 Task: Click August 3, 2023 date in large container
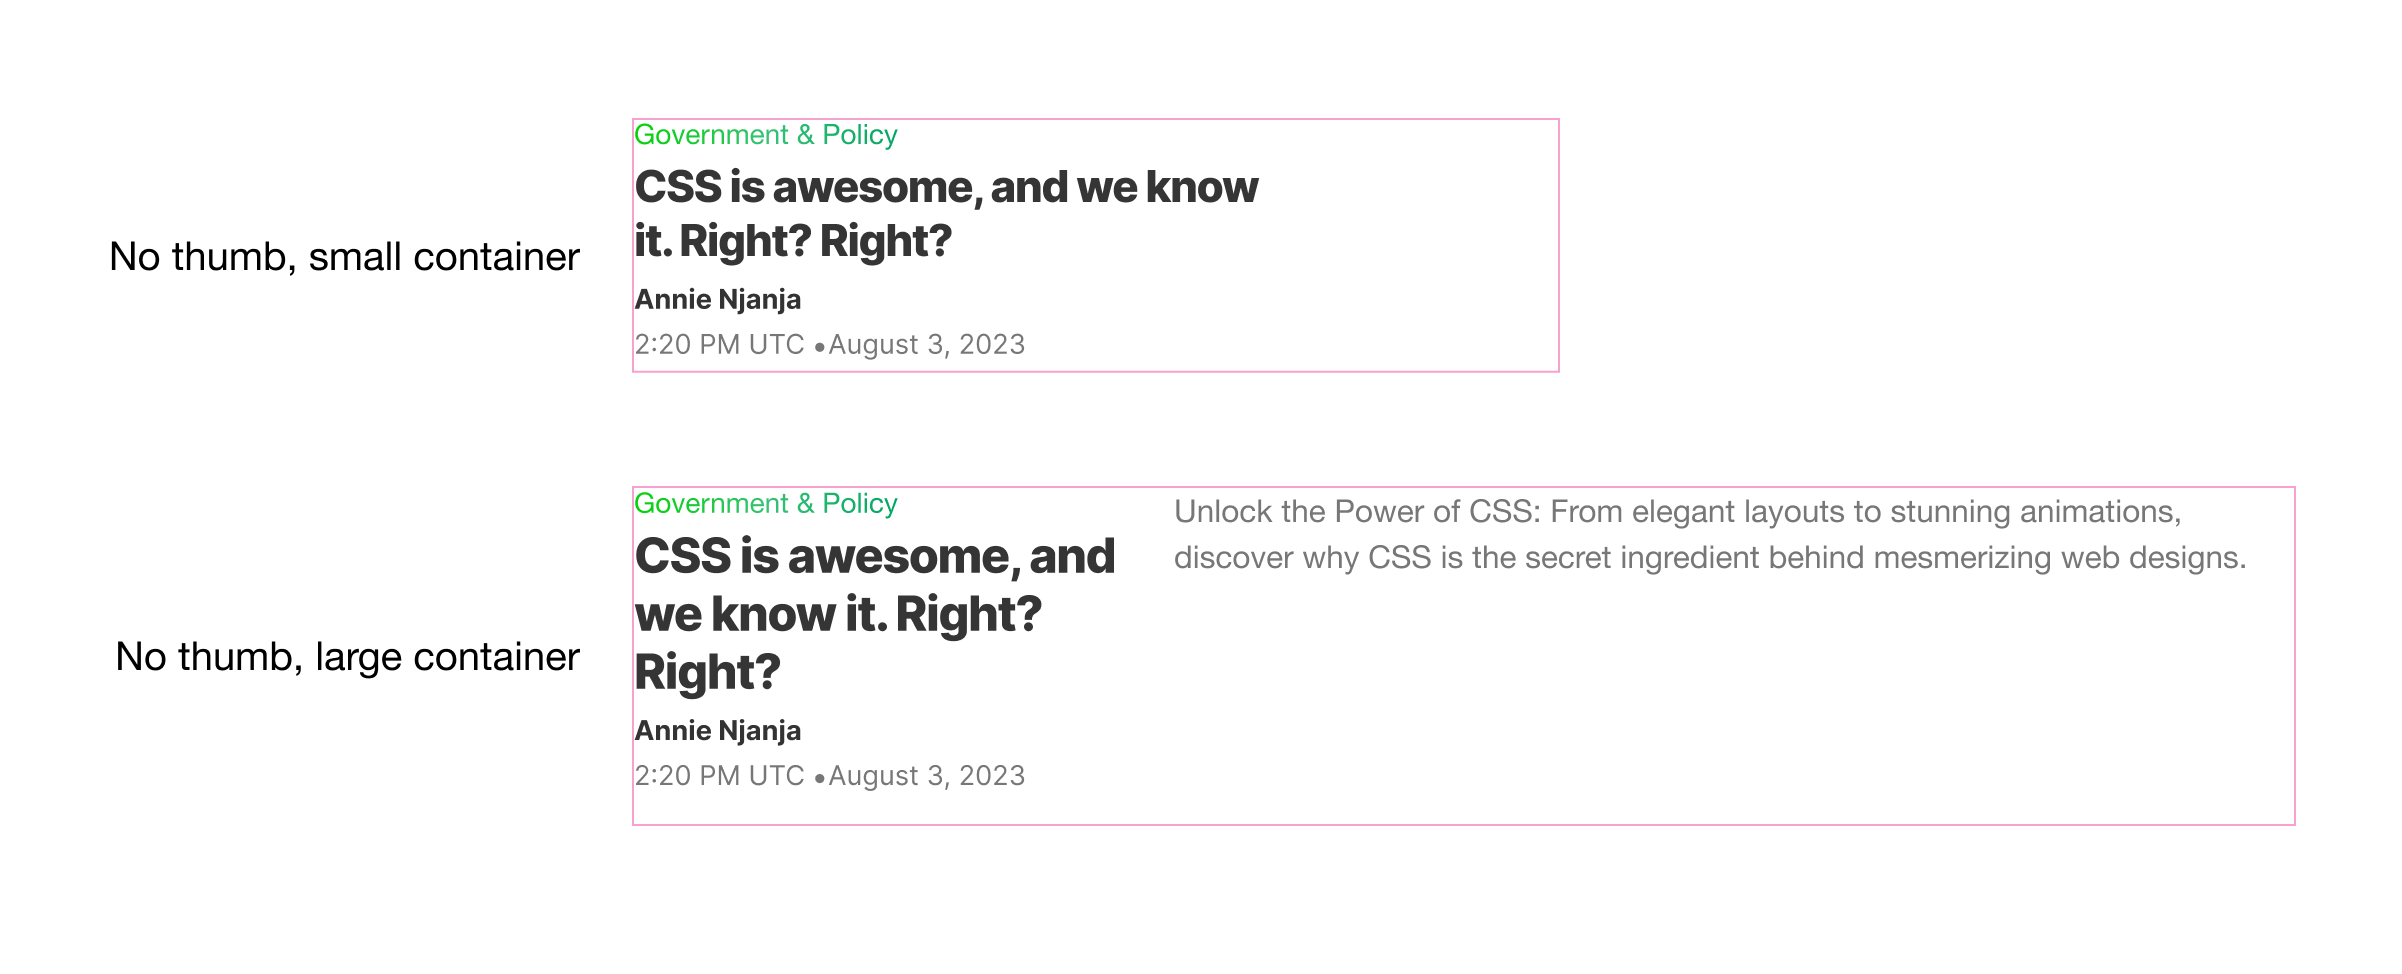coord(926,776)
